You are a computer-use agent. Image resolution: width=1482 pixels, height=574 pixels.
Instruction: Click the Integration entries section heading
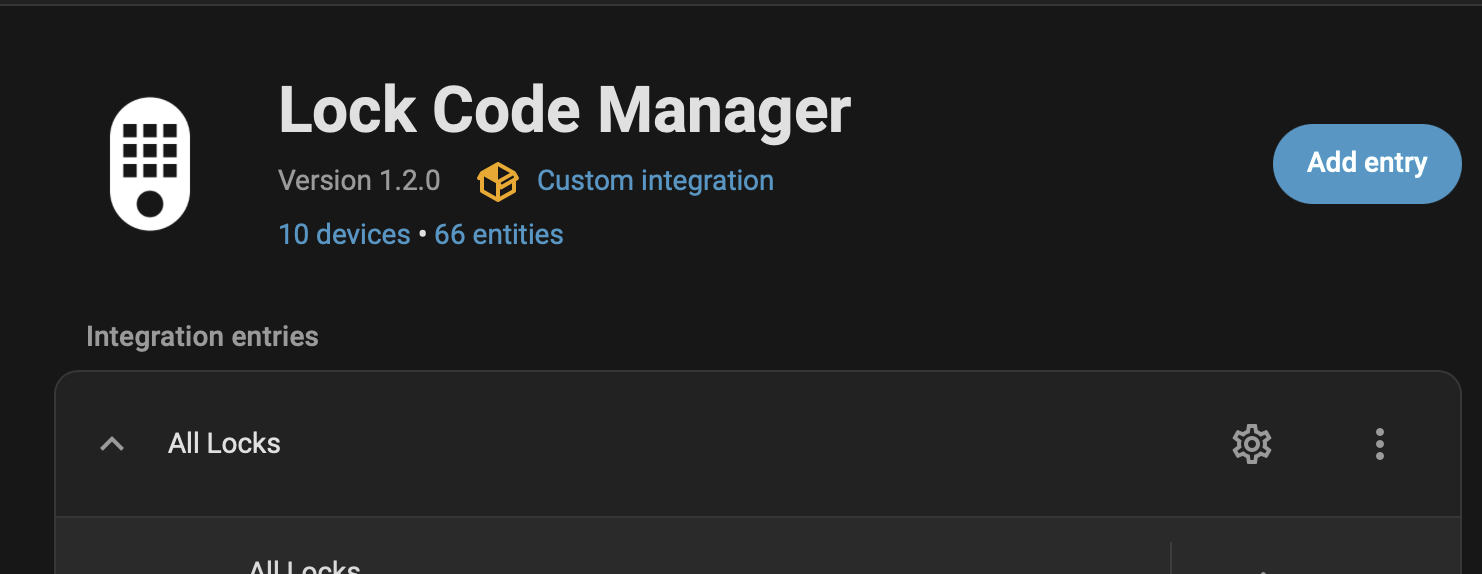(202, 337)
